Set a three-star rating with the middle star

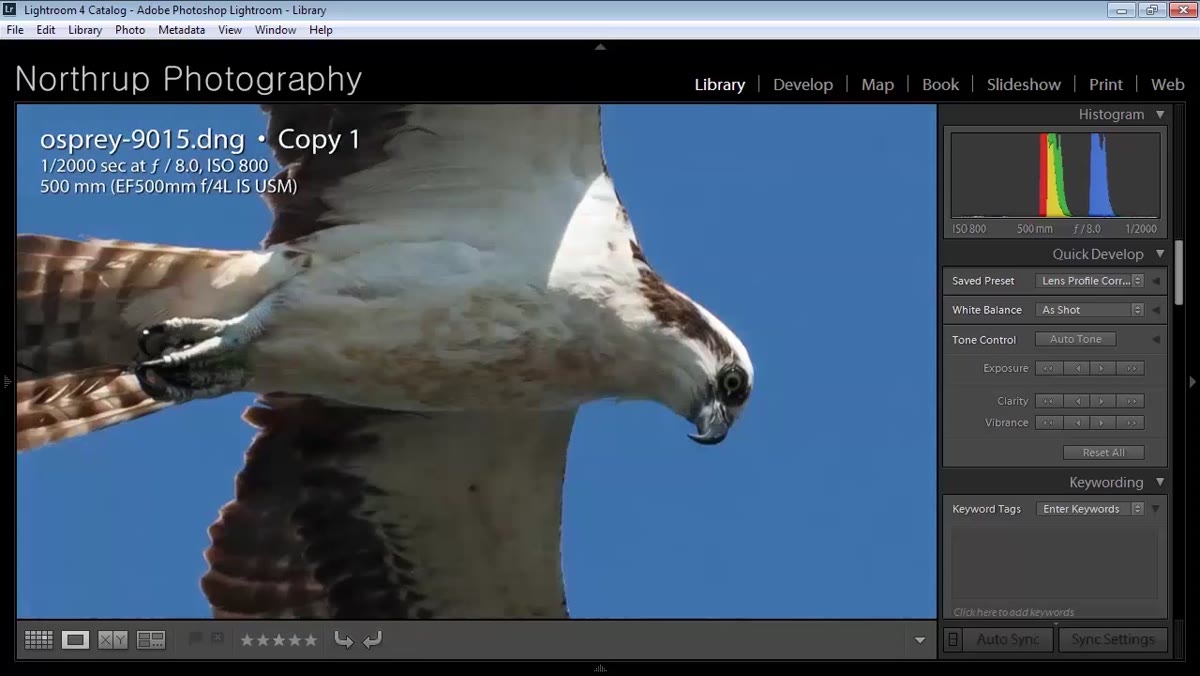(x=279, y=640)
